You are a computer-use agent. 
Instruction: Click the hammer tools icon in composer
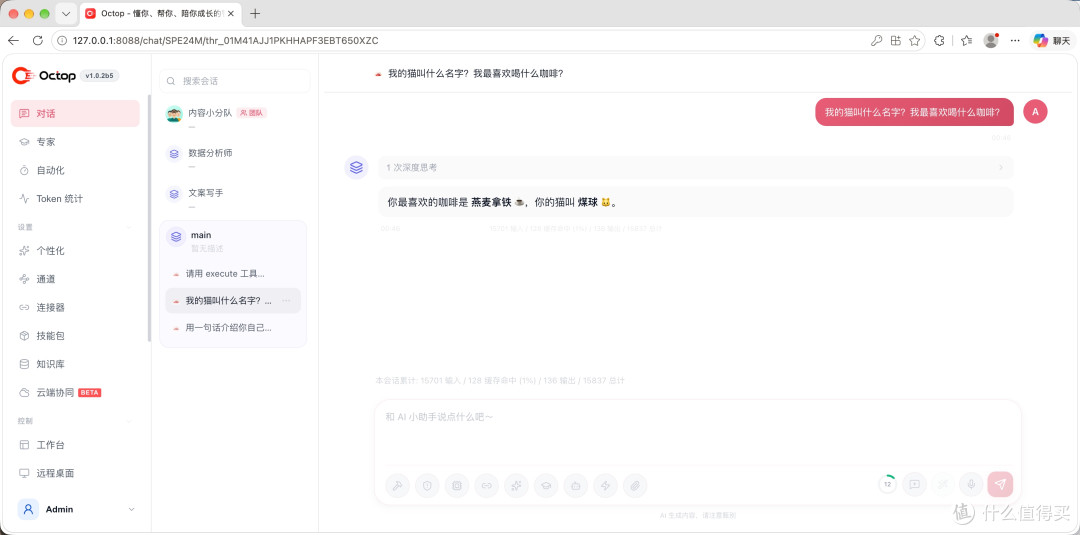pos(397,485)
